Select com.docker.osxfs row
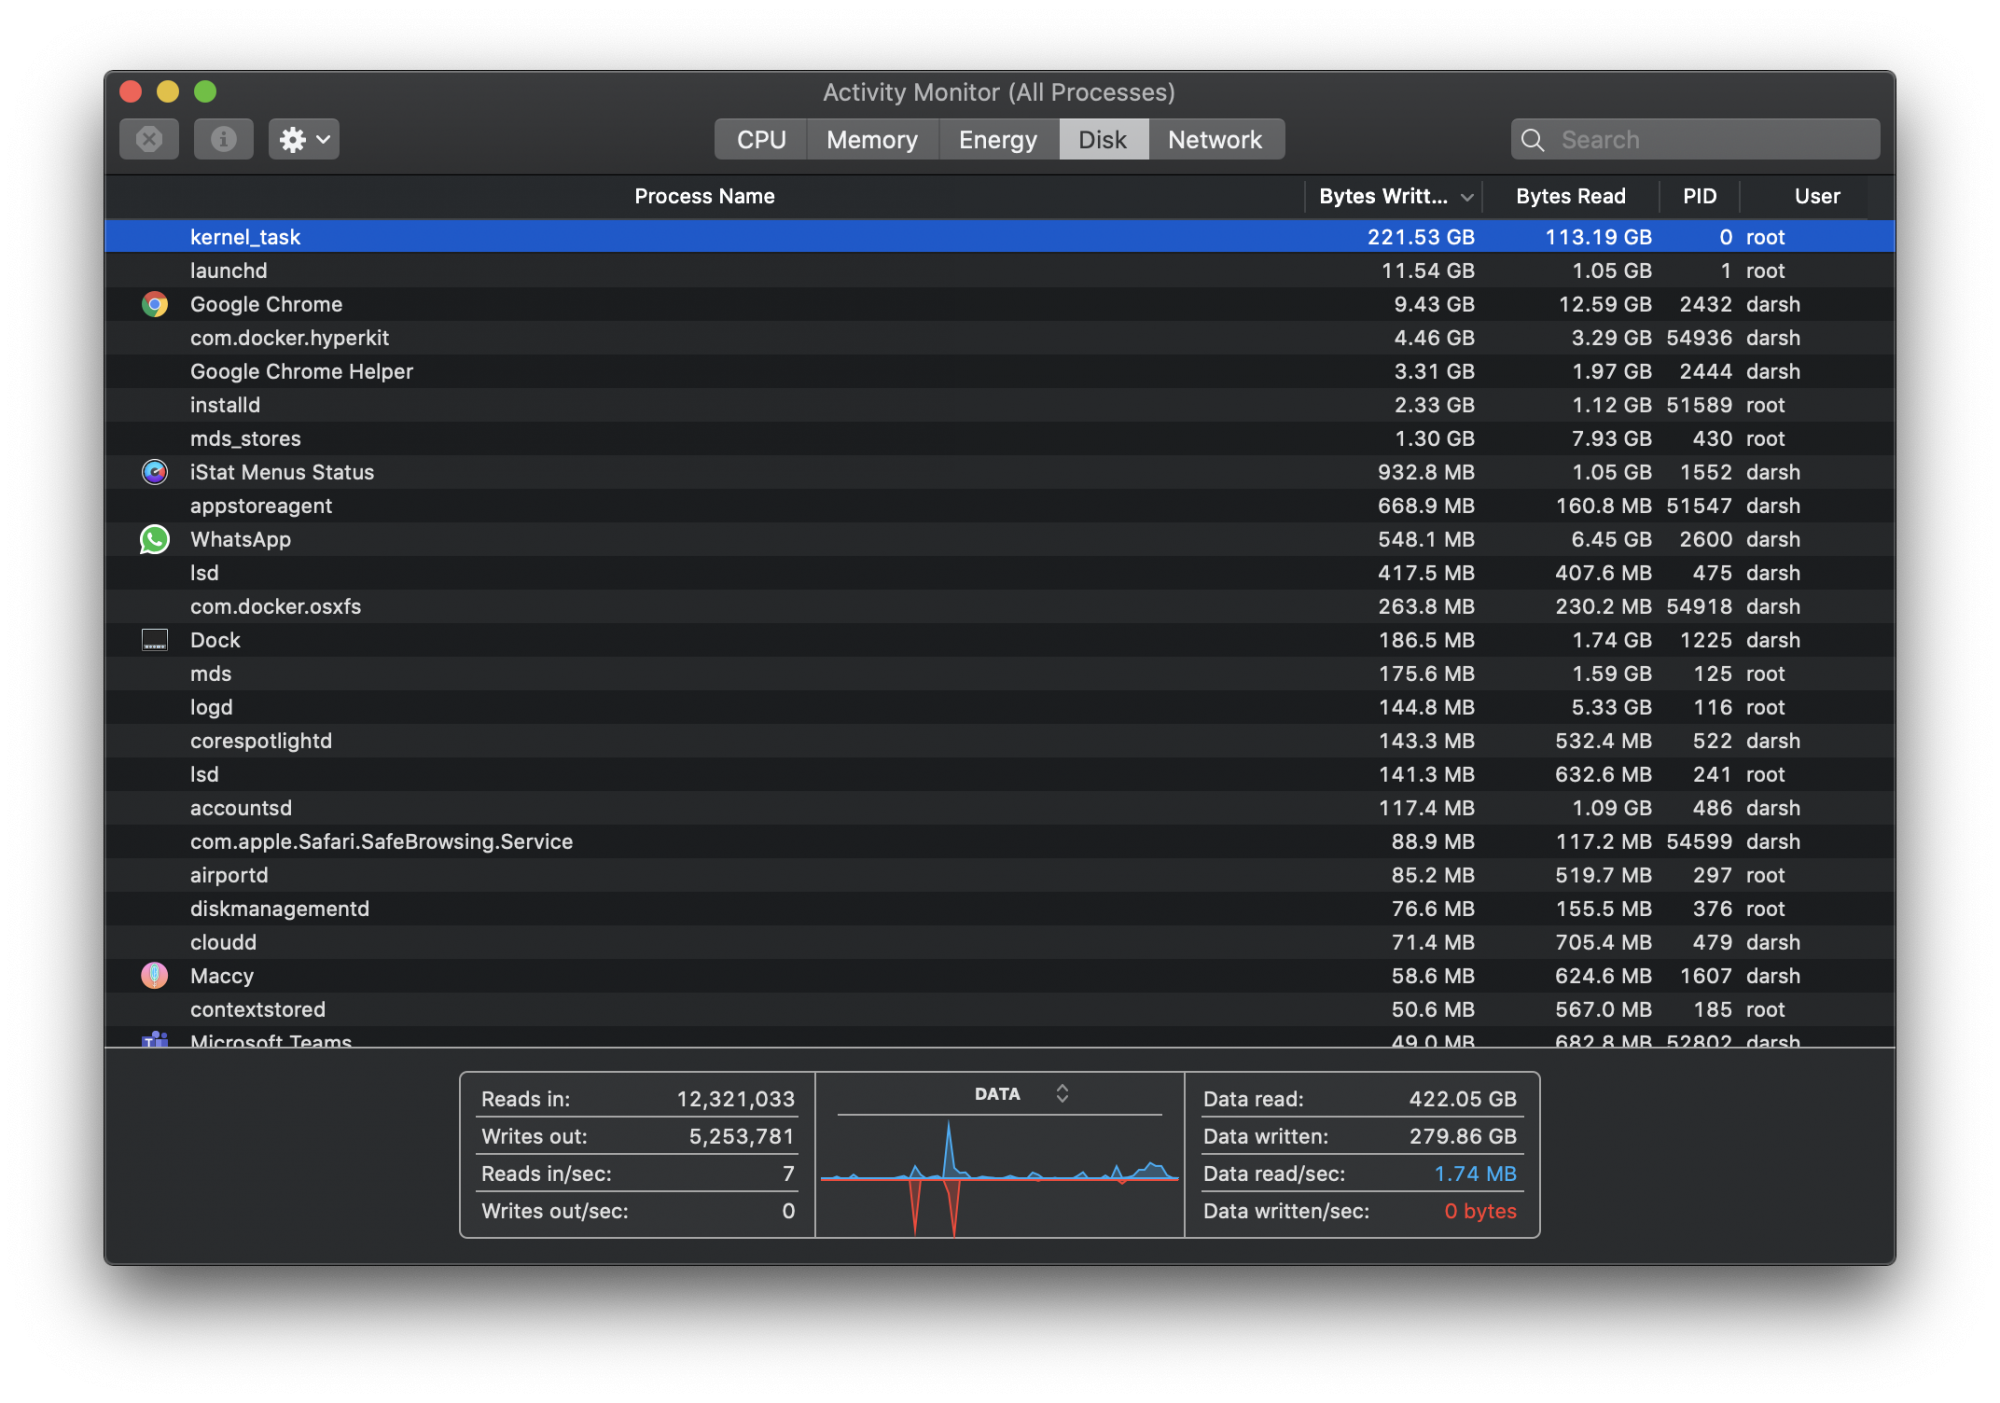This screenshot has height=1403, width=2000. point(1000,607)
